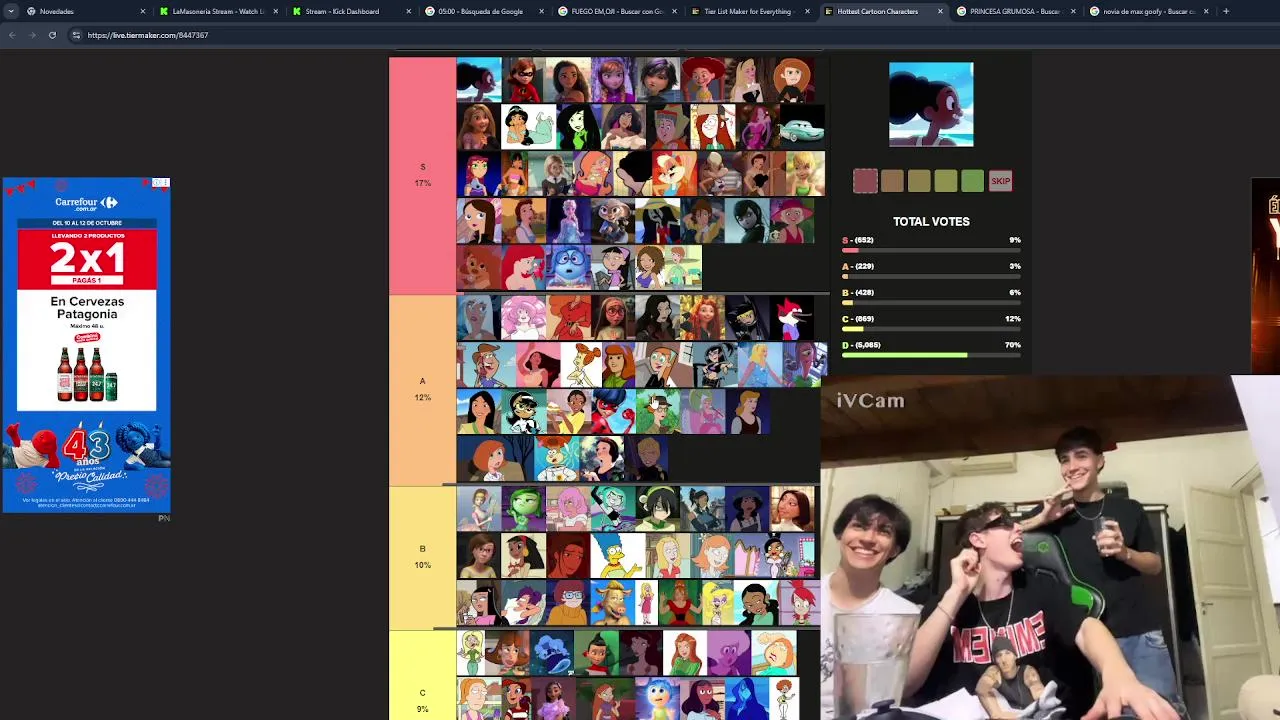The image size is (1280, 720).
Task: Select Lola Bunny thumbnail in S tier
Action: [x=676, y=174]
